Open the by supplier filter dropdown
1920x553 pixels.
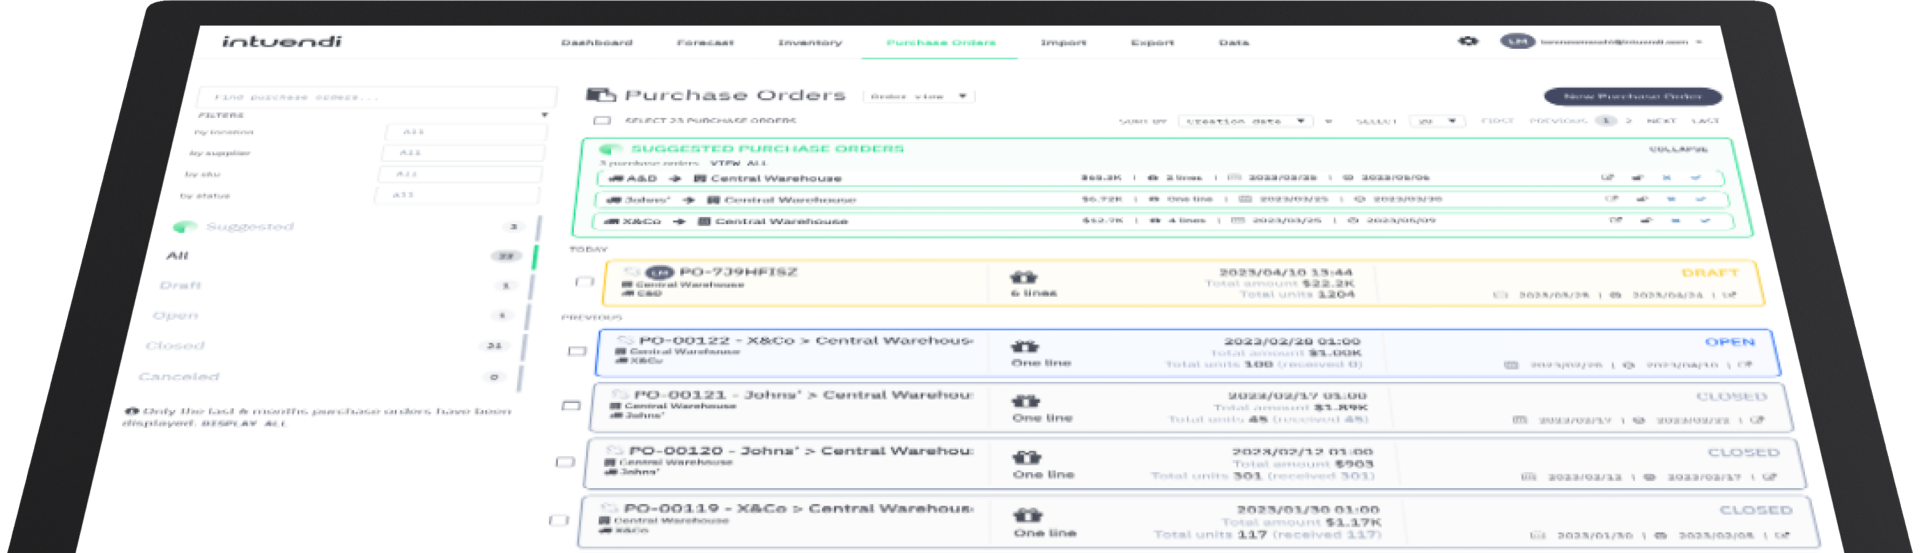pos(463,152)
